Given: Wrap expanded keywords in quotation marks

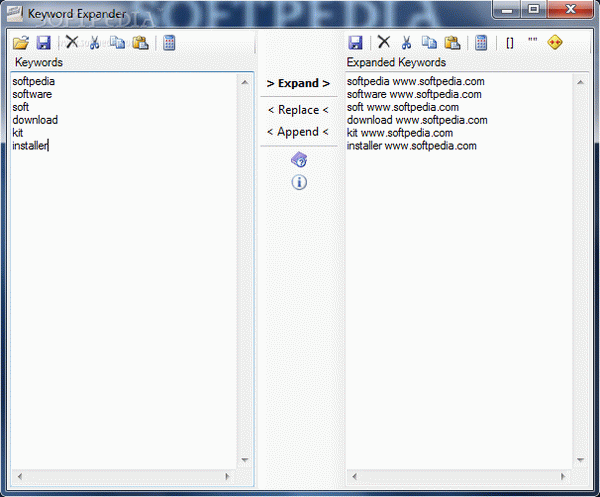Looking at the screenshot, I should 532,40.
